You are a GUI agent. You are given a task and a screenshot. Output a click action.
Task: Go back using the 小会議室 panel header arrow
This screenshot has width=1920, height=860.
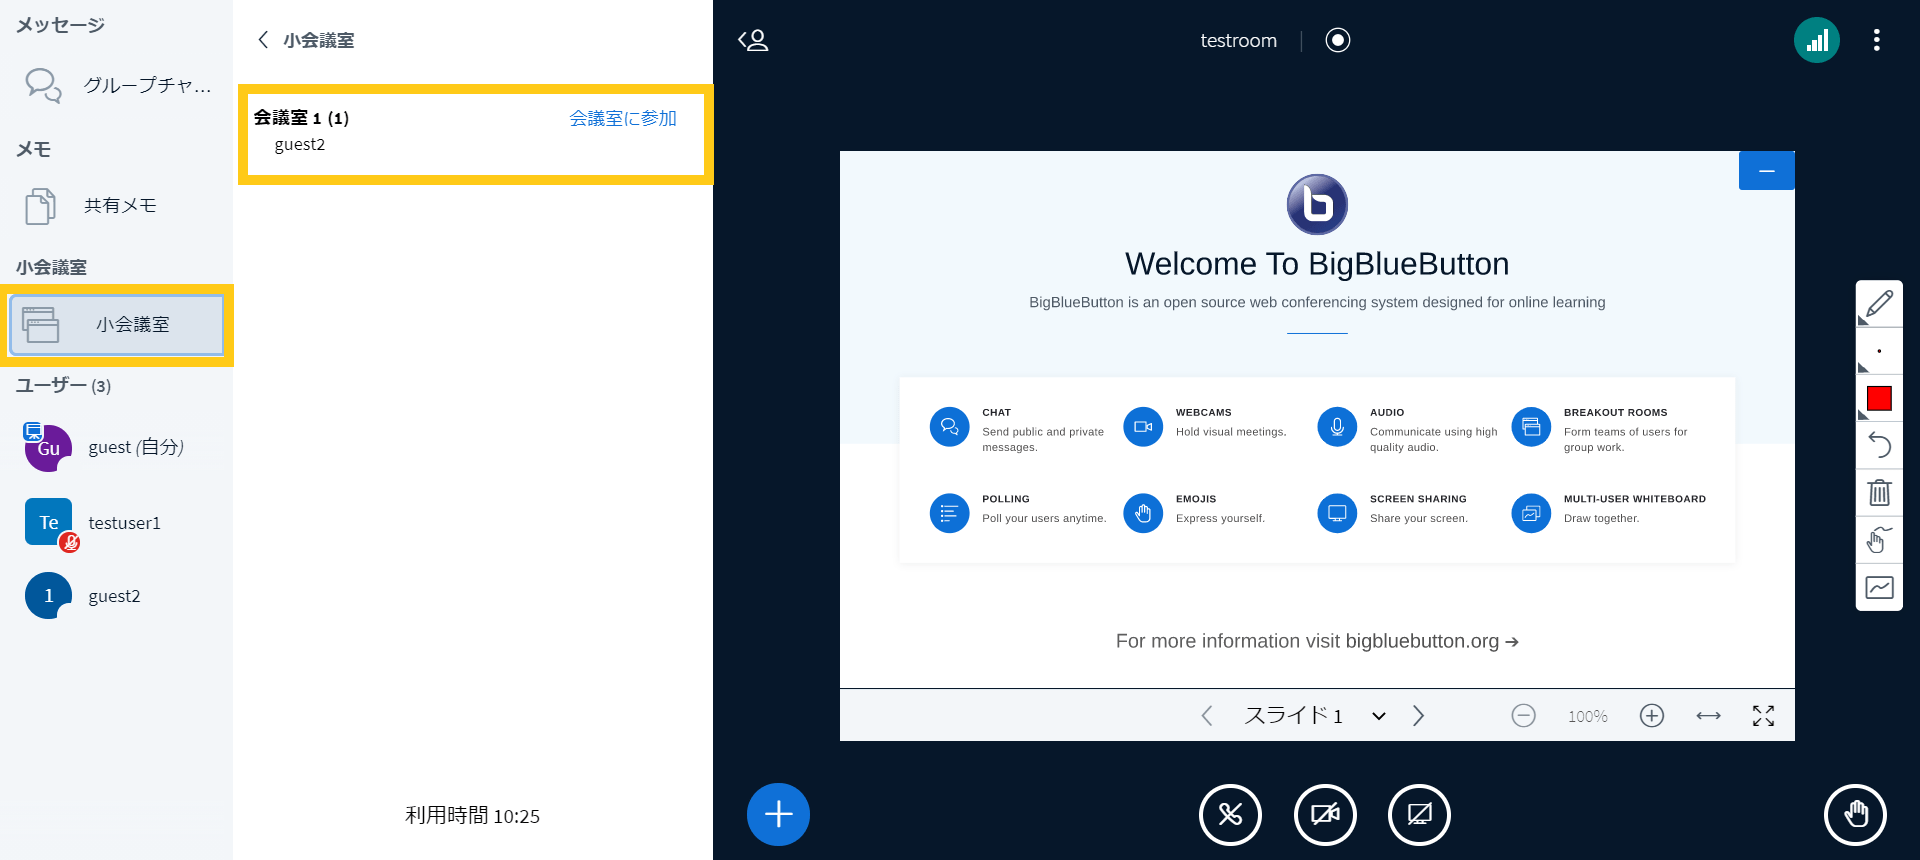pyautogui.click(x=263, y=40)
